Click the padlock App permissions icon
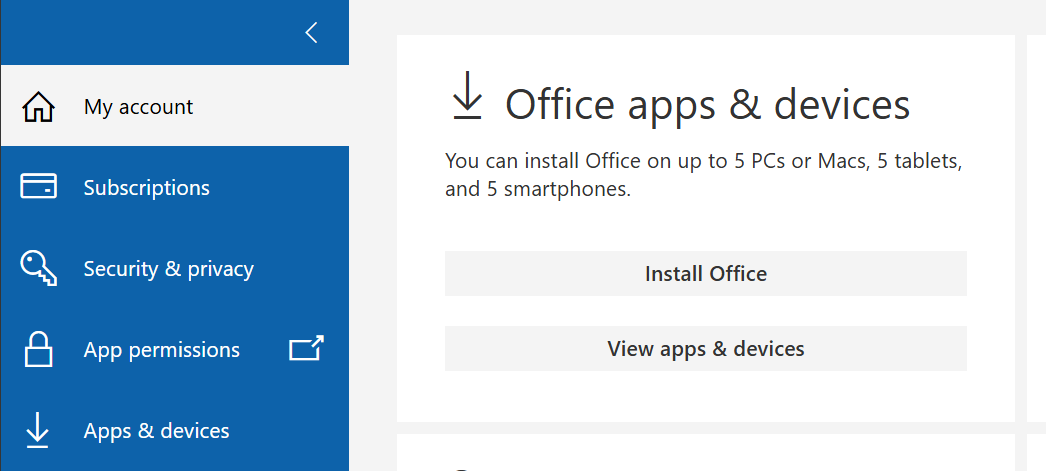Image resolution: width=1046 pixels, height=471 pixels. (38, 349)
